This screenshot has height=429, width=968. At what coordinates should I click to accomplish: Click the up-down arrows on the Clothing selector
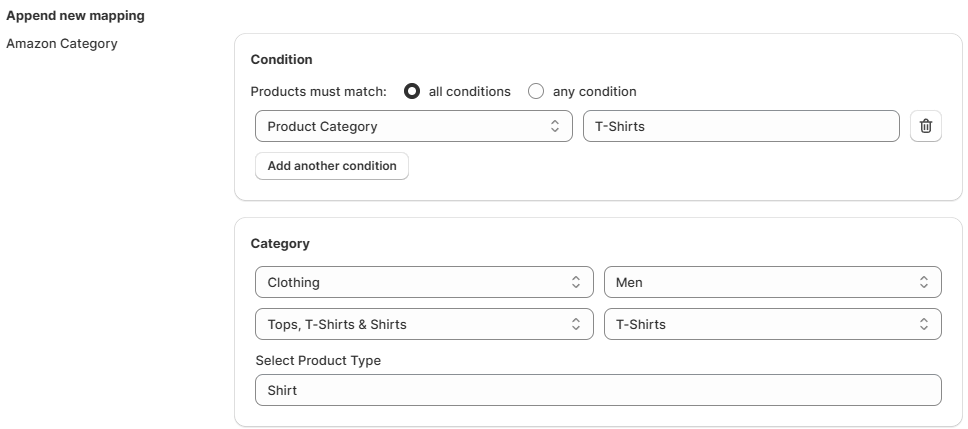click(x=575, y=282)
